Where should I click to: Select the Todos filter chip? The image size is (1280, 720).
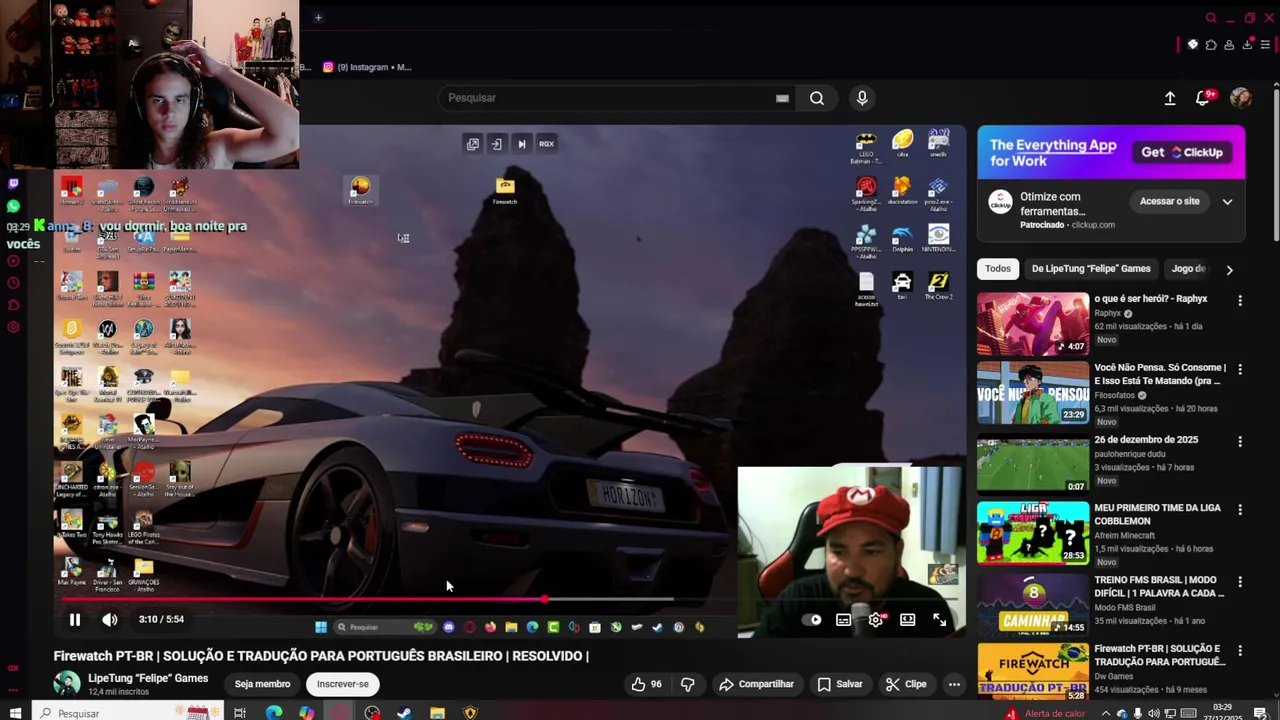[998, 268]
